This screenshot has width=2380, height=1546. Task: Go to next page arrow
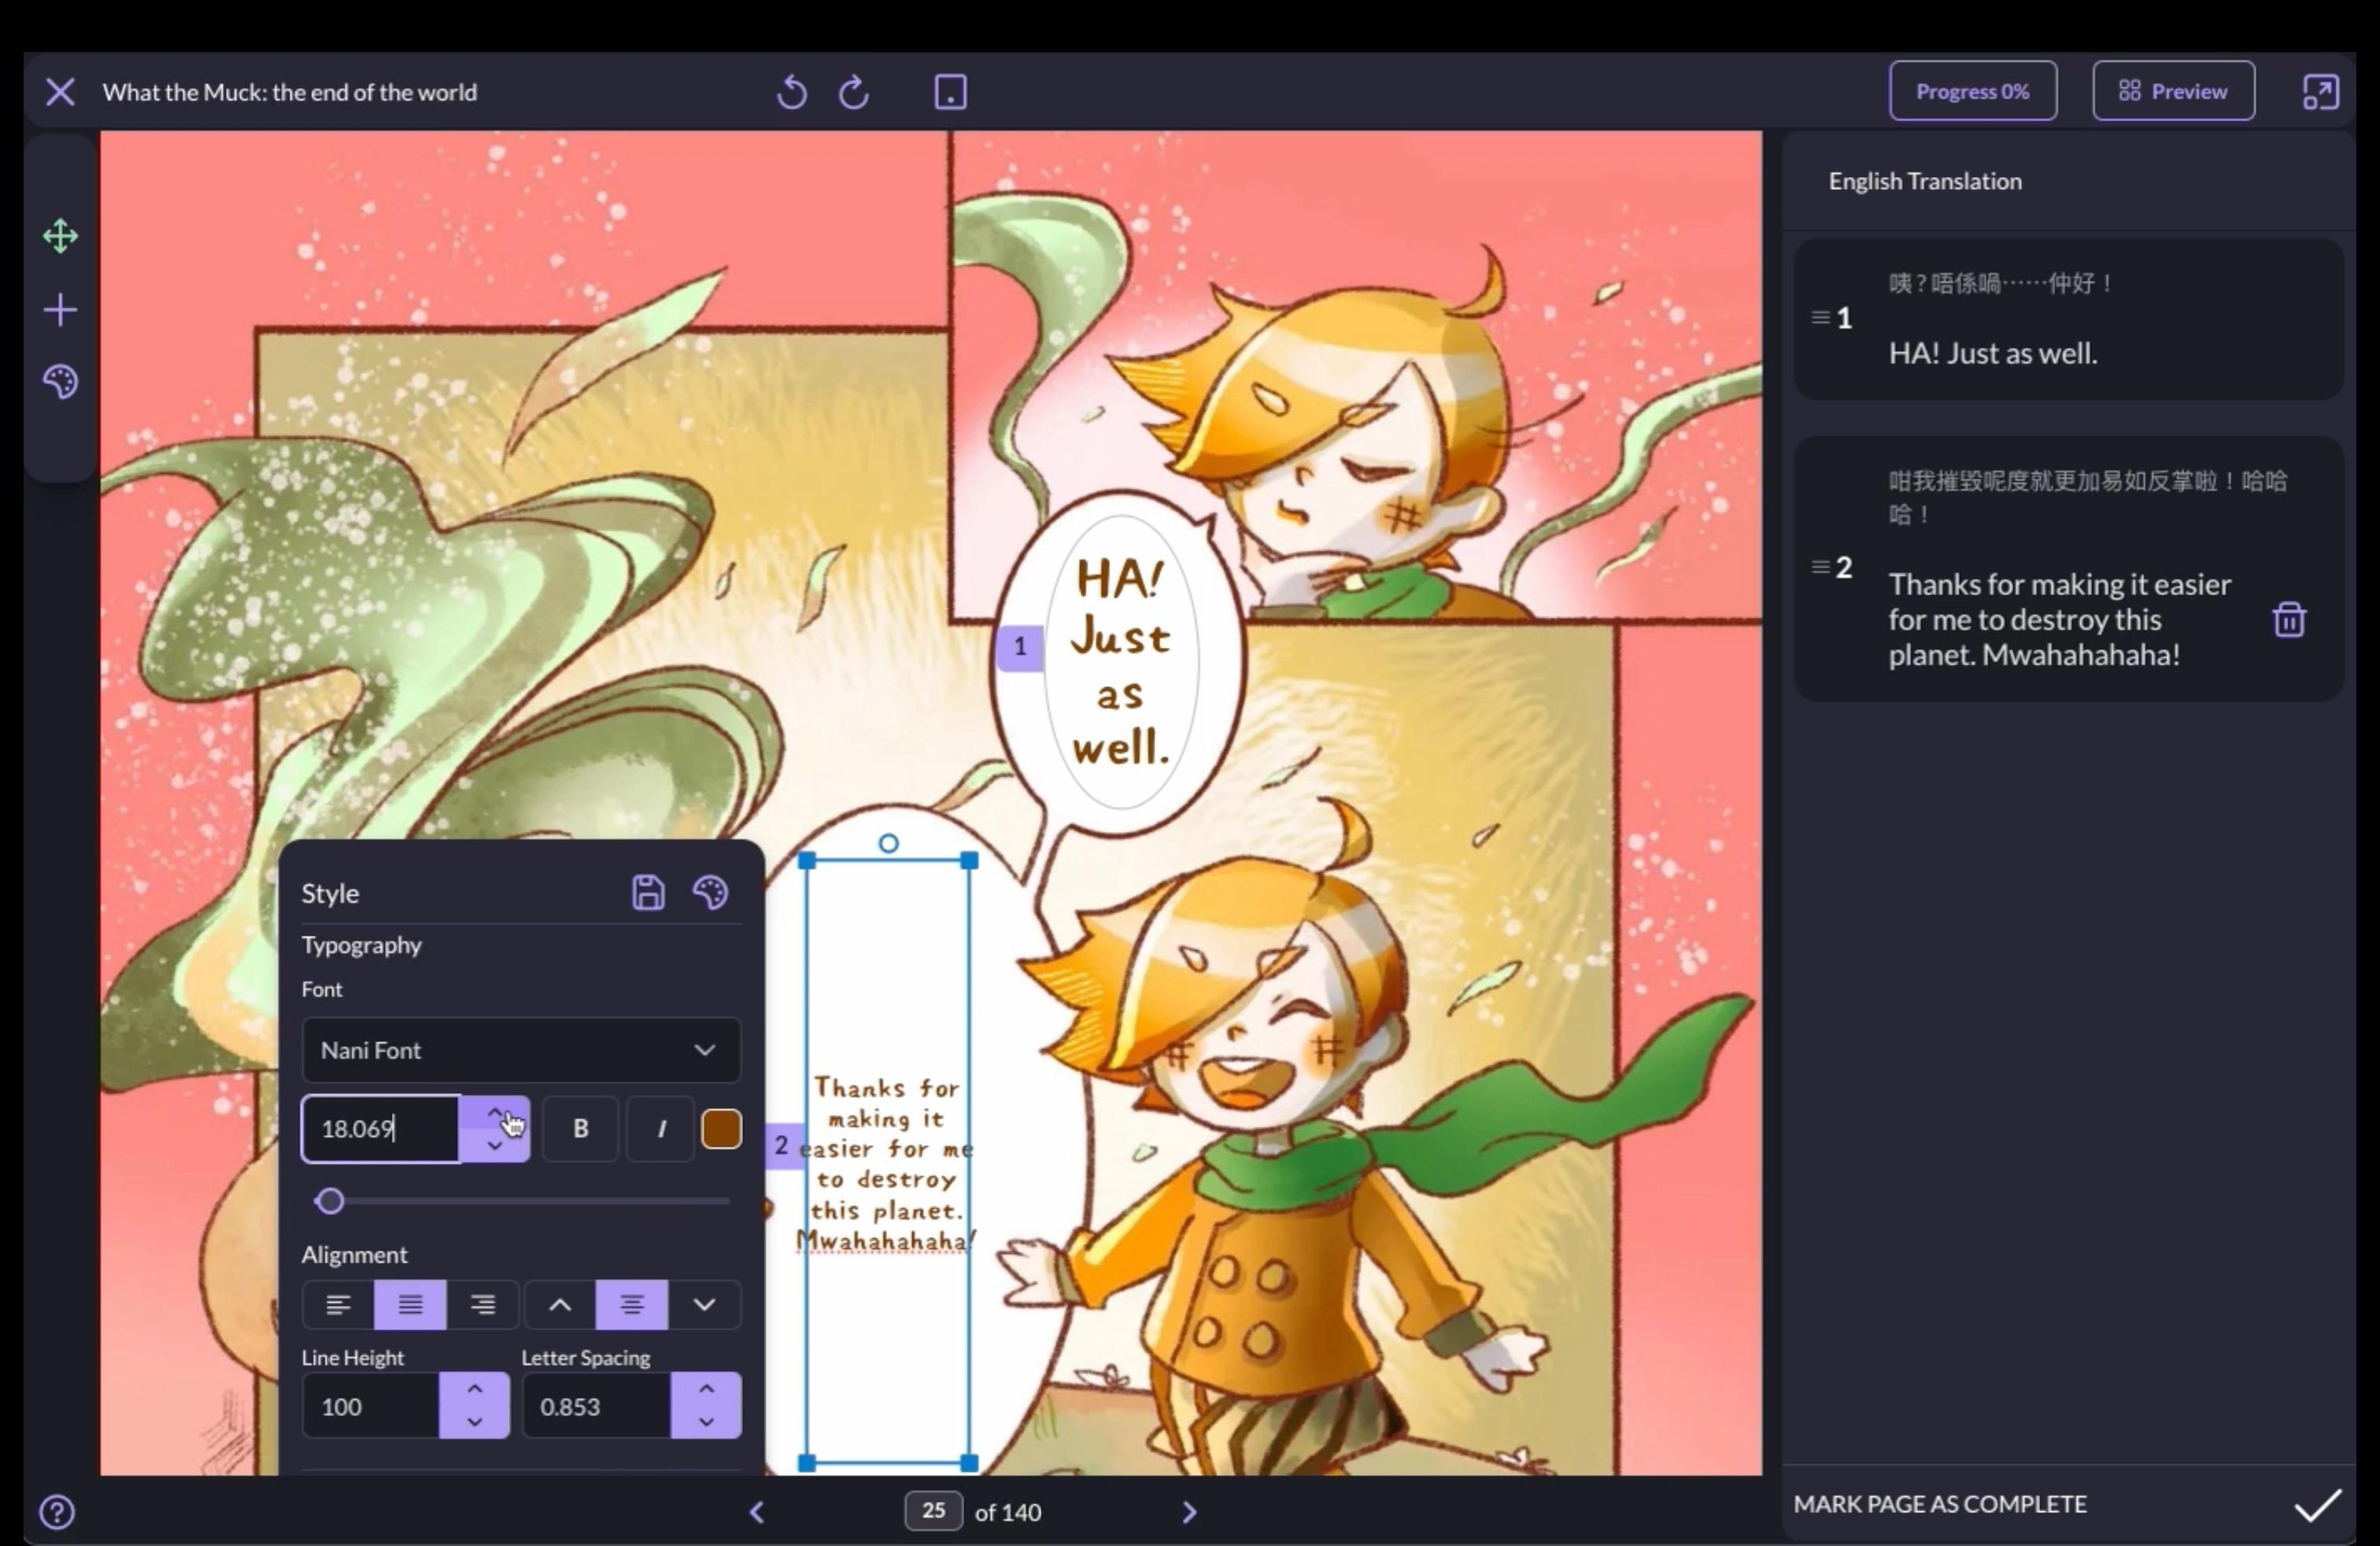1189,1513
